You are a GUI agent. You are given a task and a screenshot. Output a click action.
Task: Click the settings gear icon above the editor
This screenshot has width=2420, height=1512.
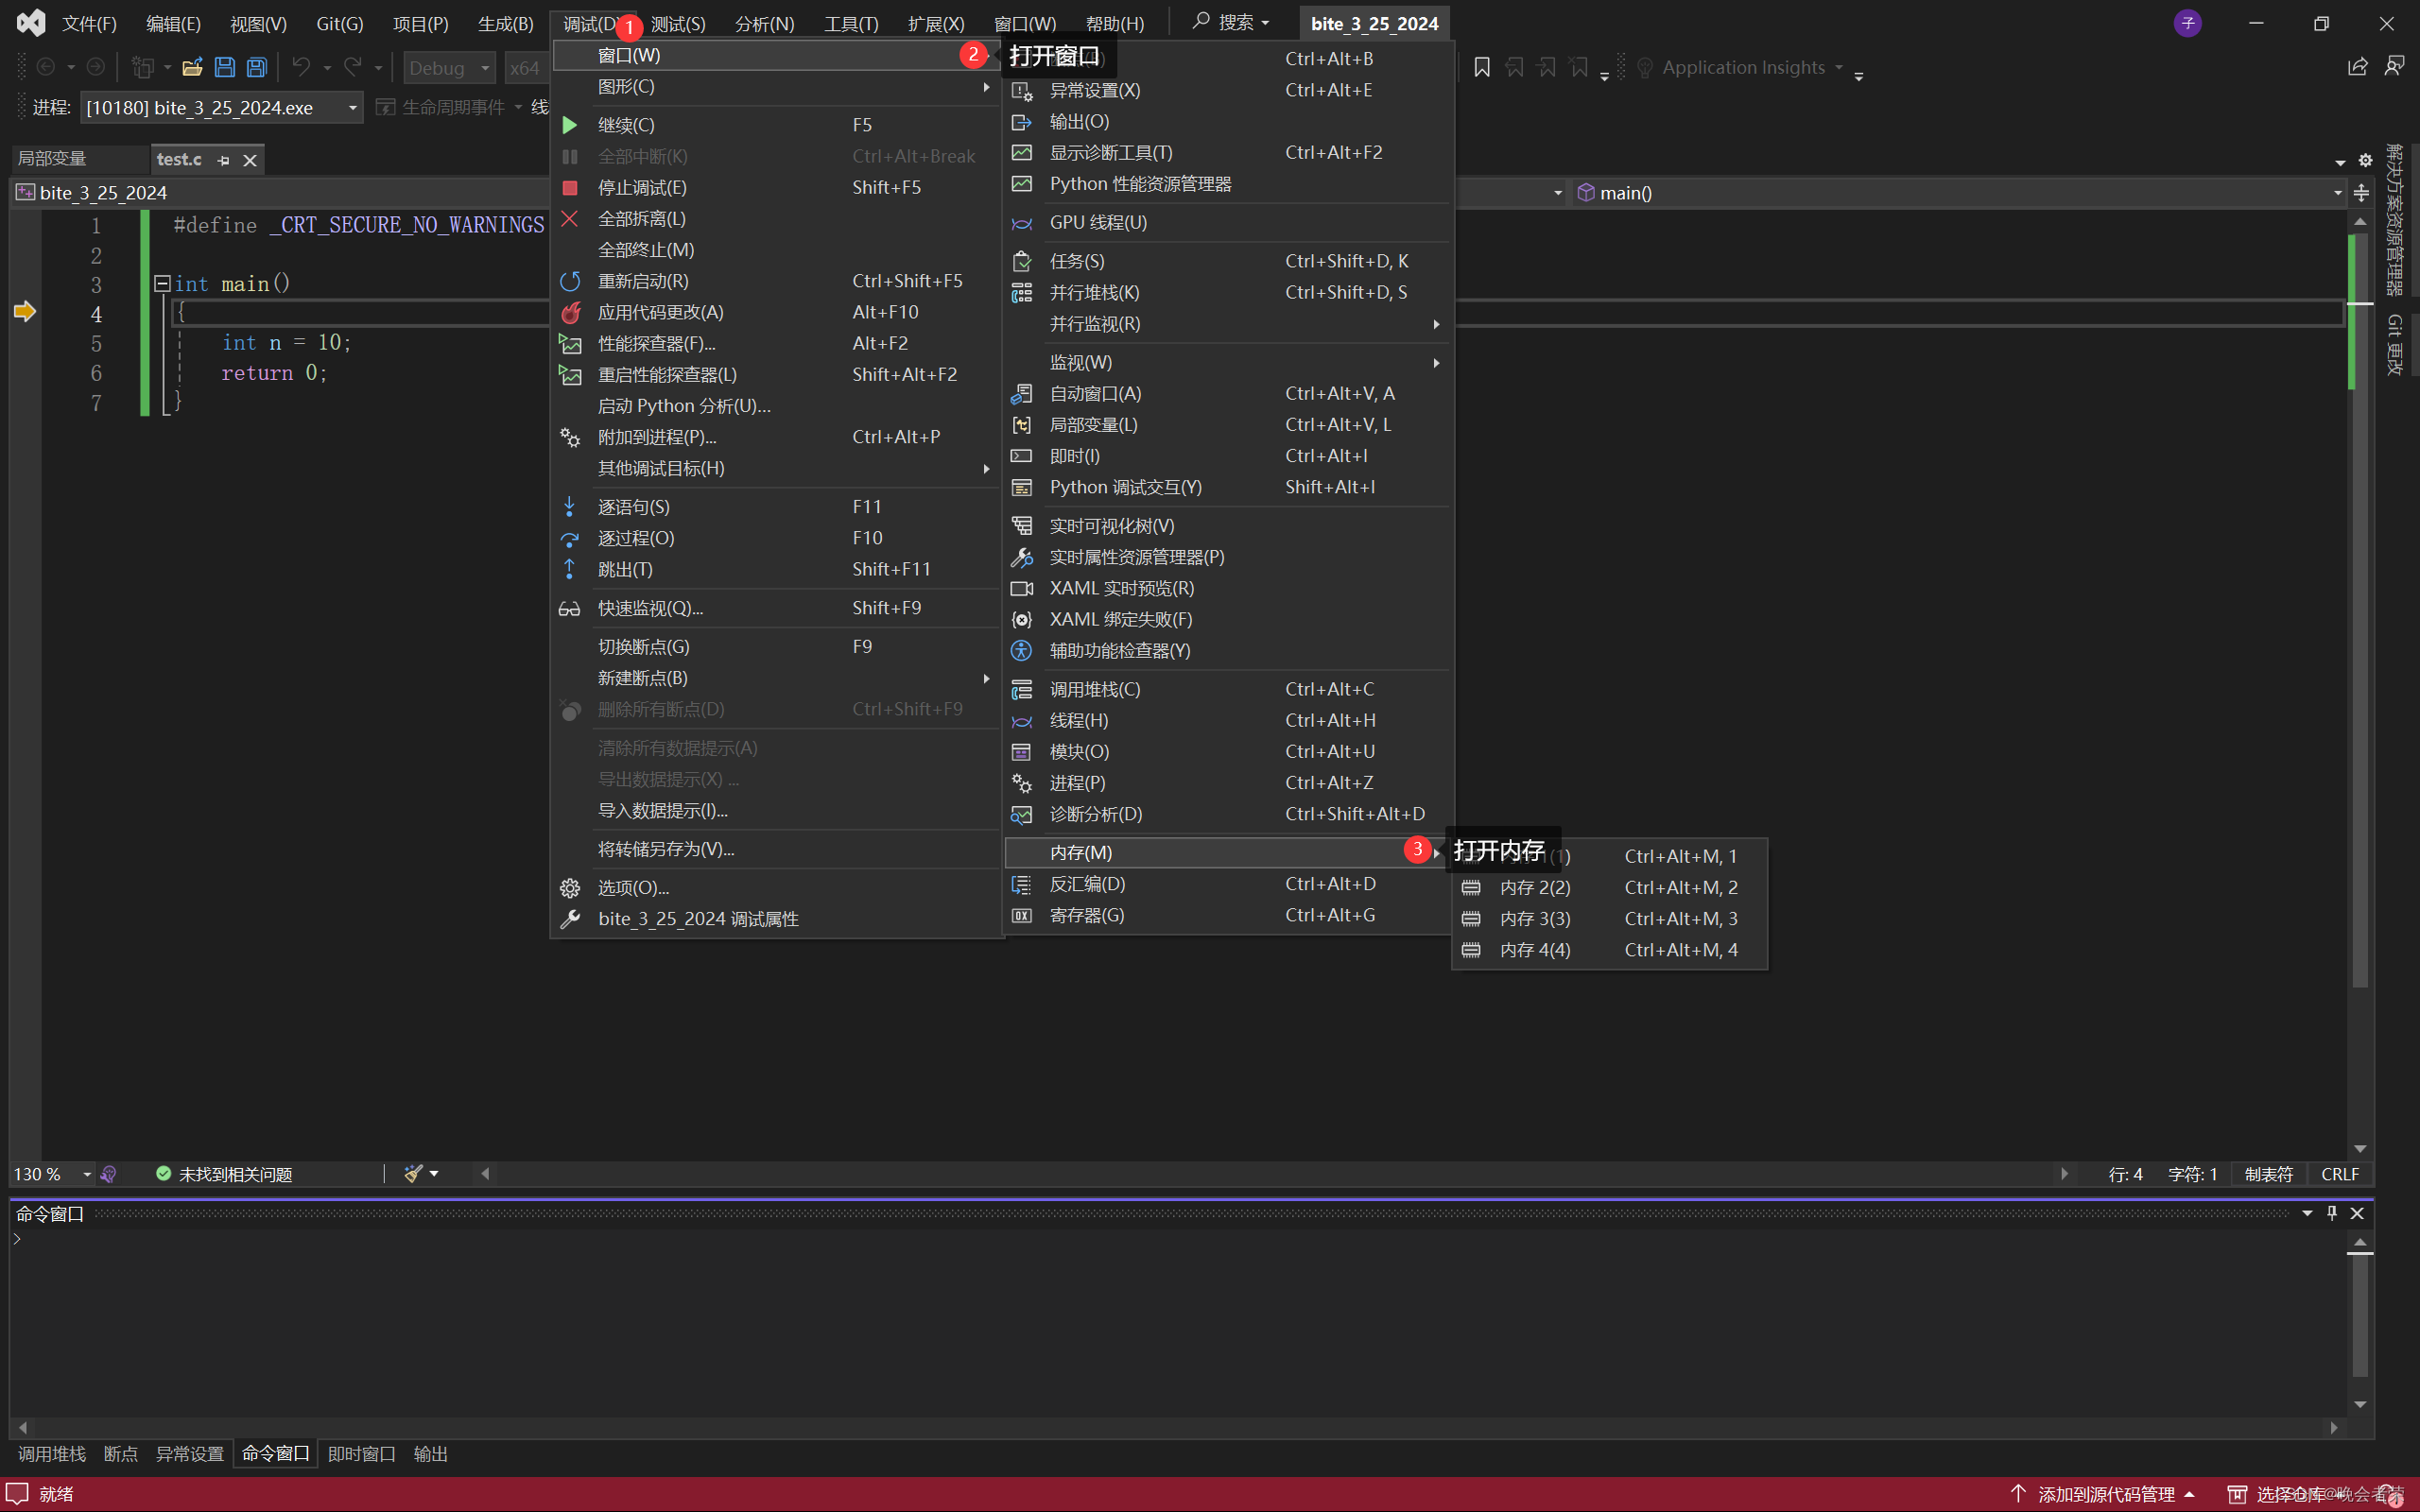click(x=2365, y=160)
